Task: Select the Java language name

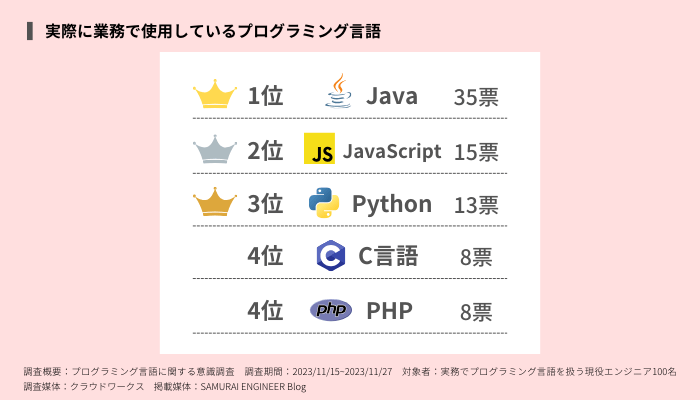Action: click(392, 96)
